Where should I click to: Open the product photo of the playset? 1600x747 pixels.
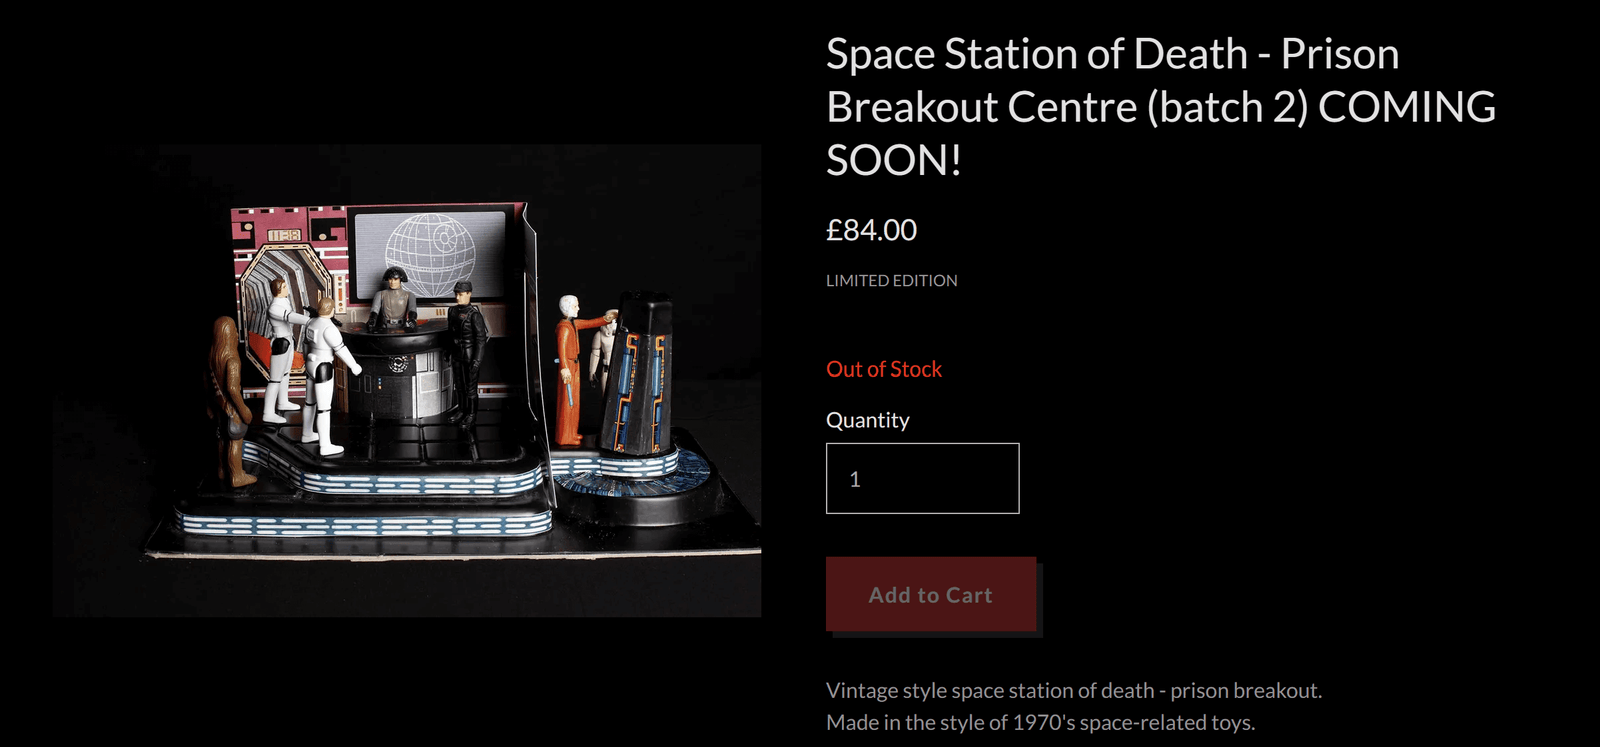pos(407,380)
